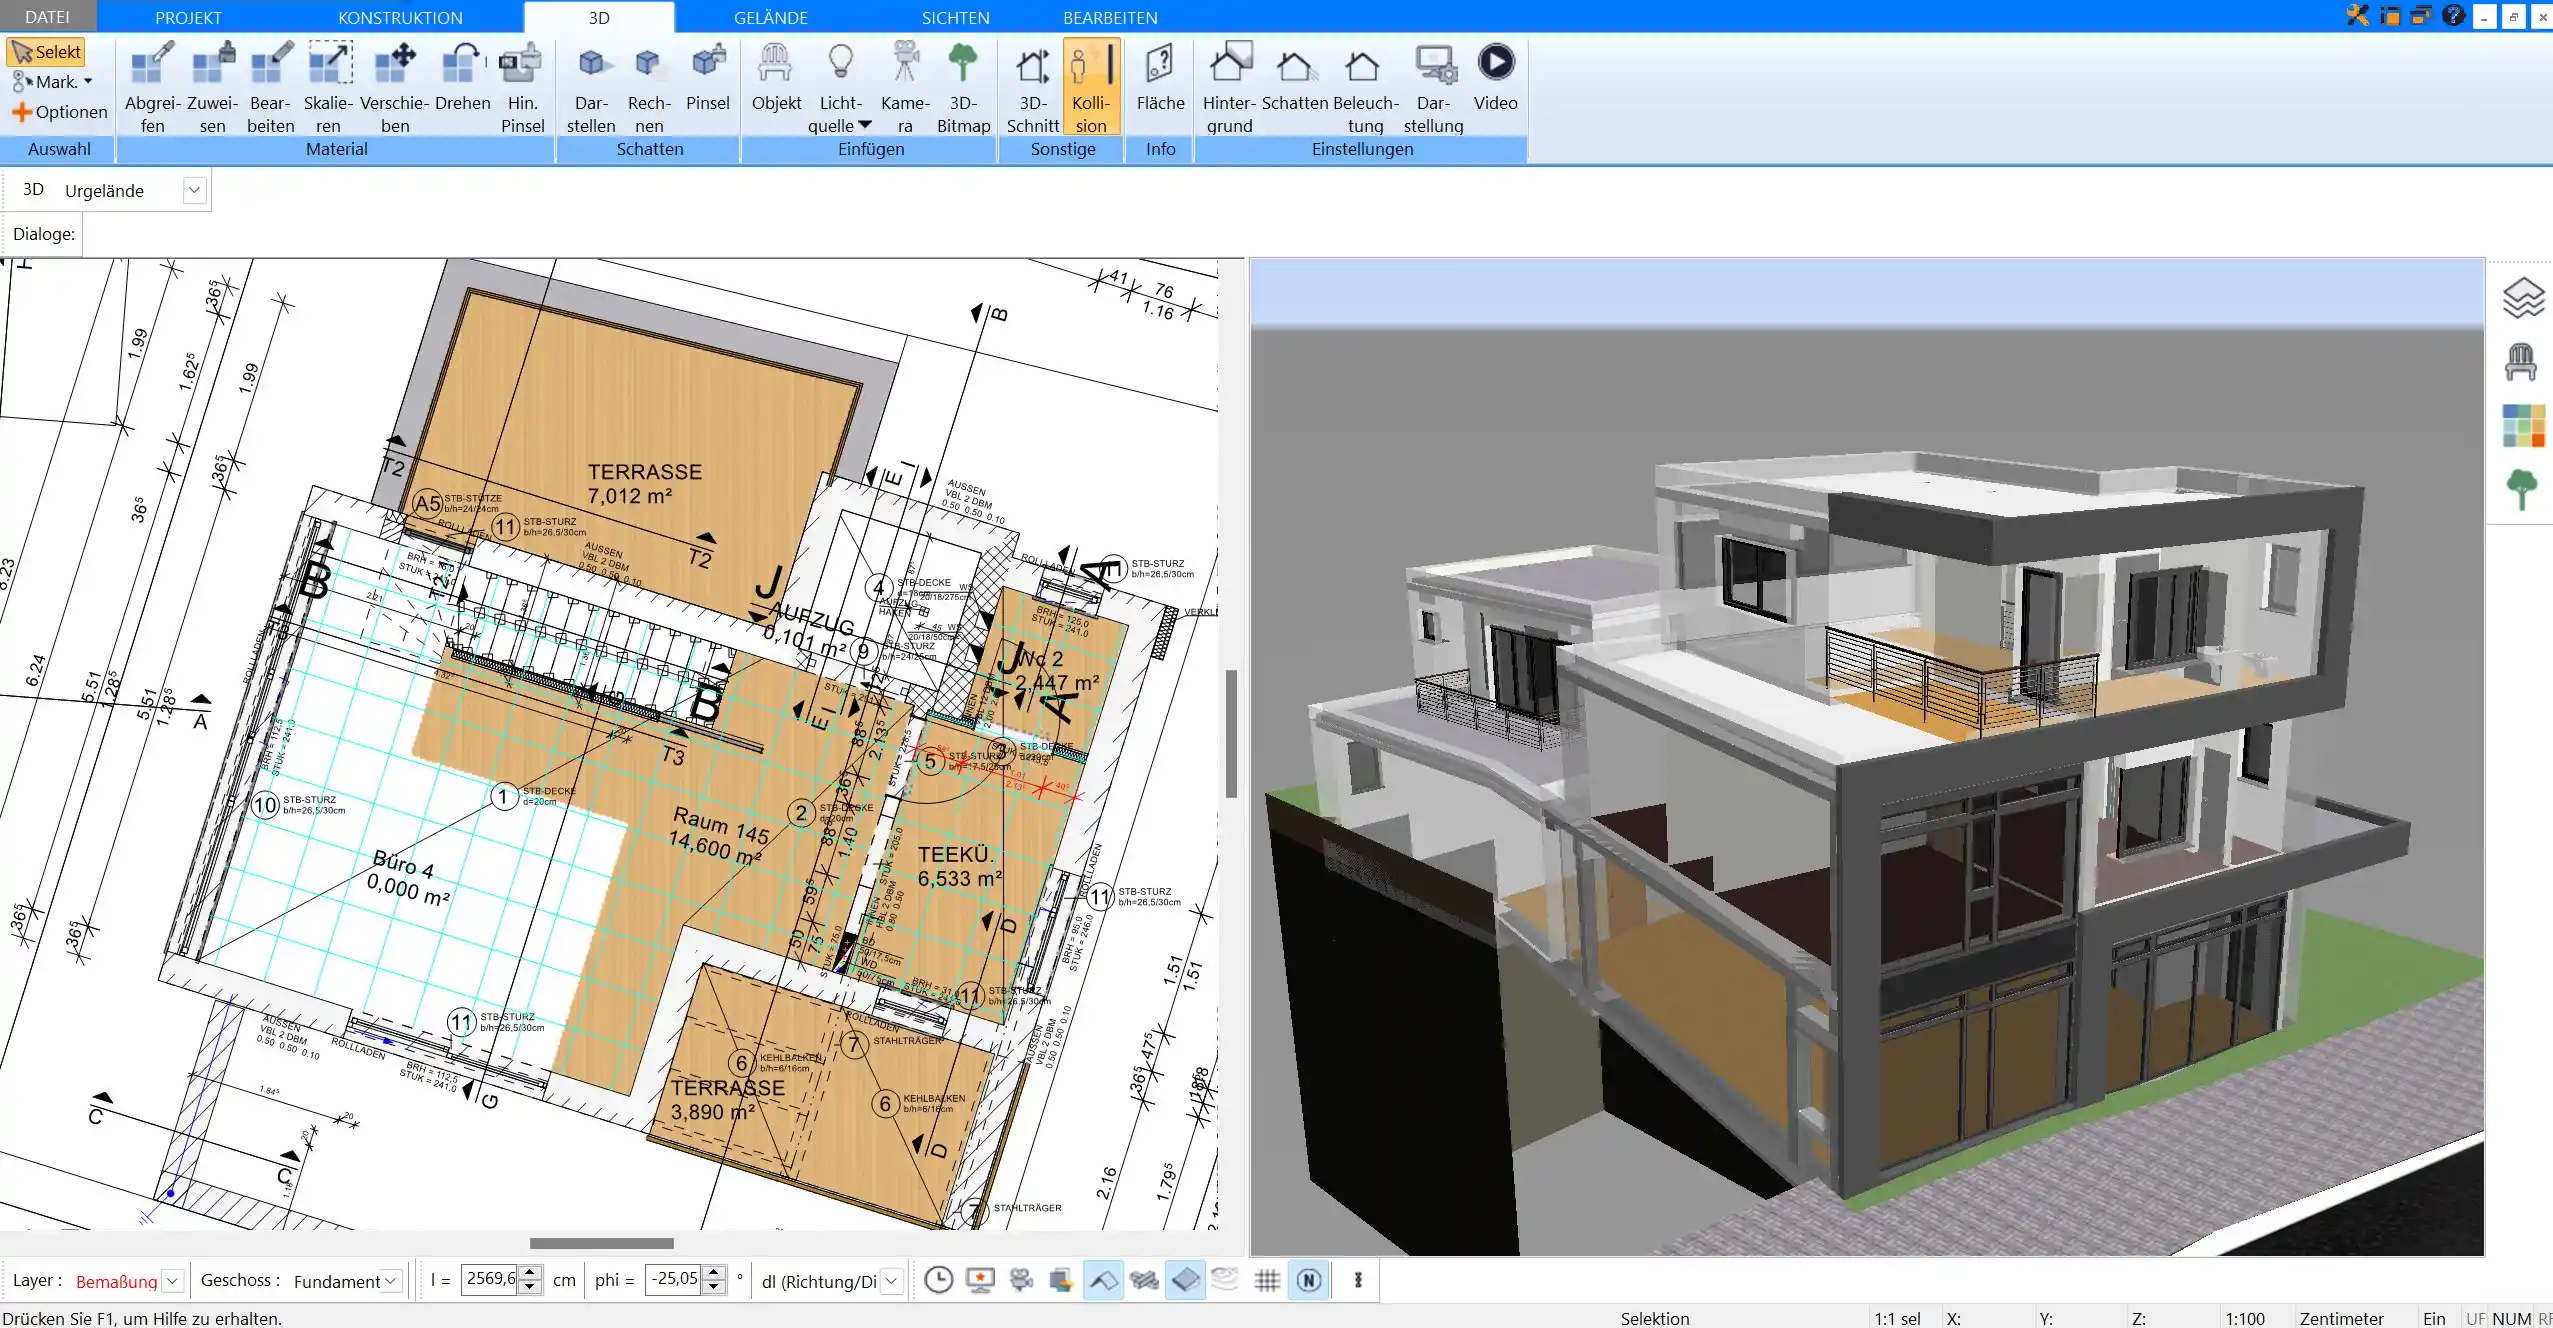
Task: Open the material color palette side panel
Action: coord(2523,426)
